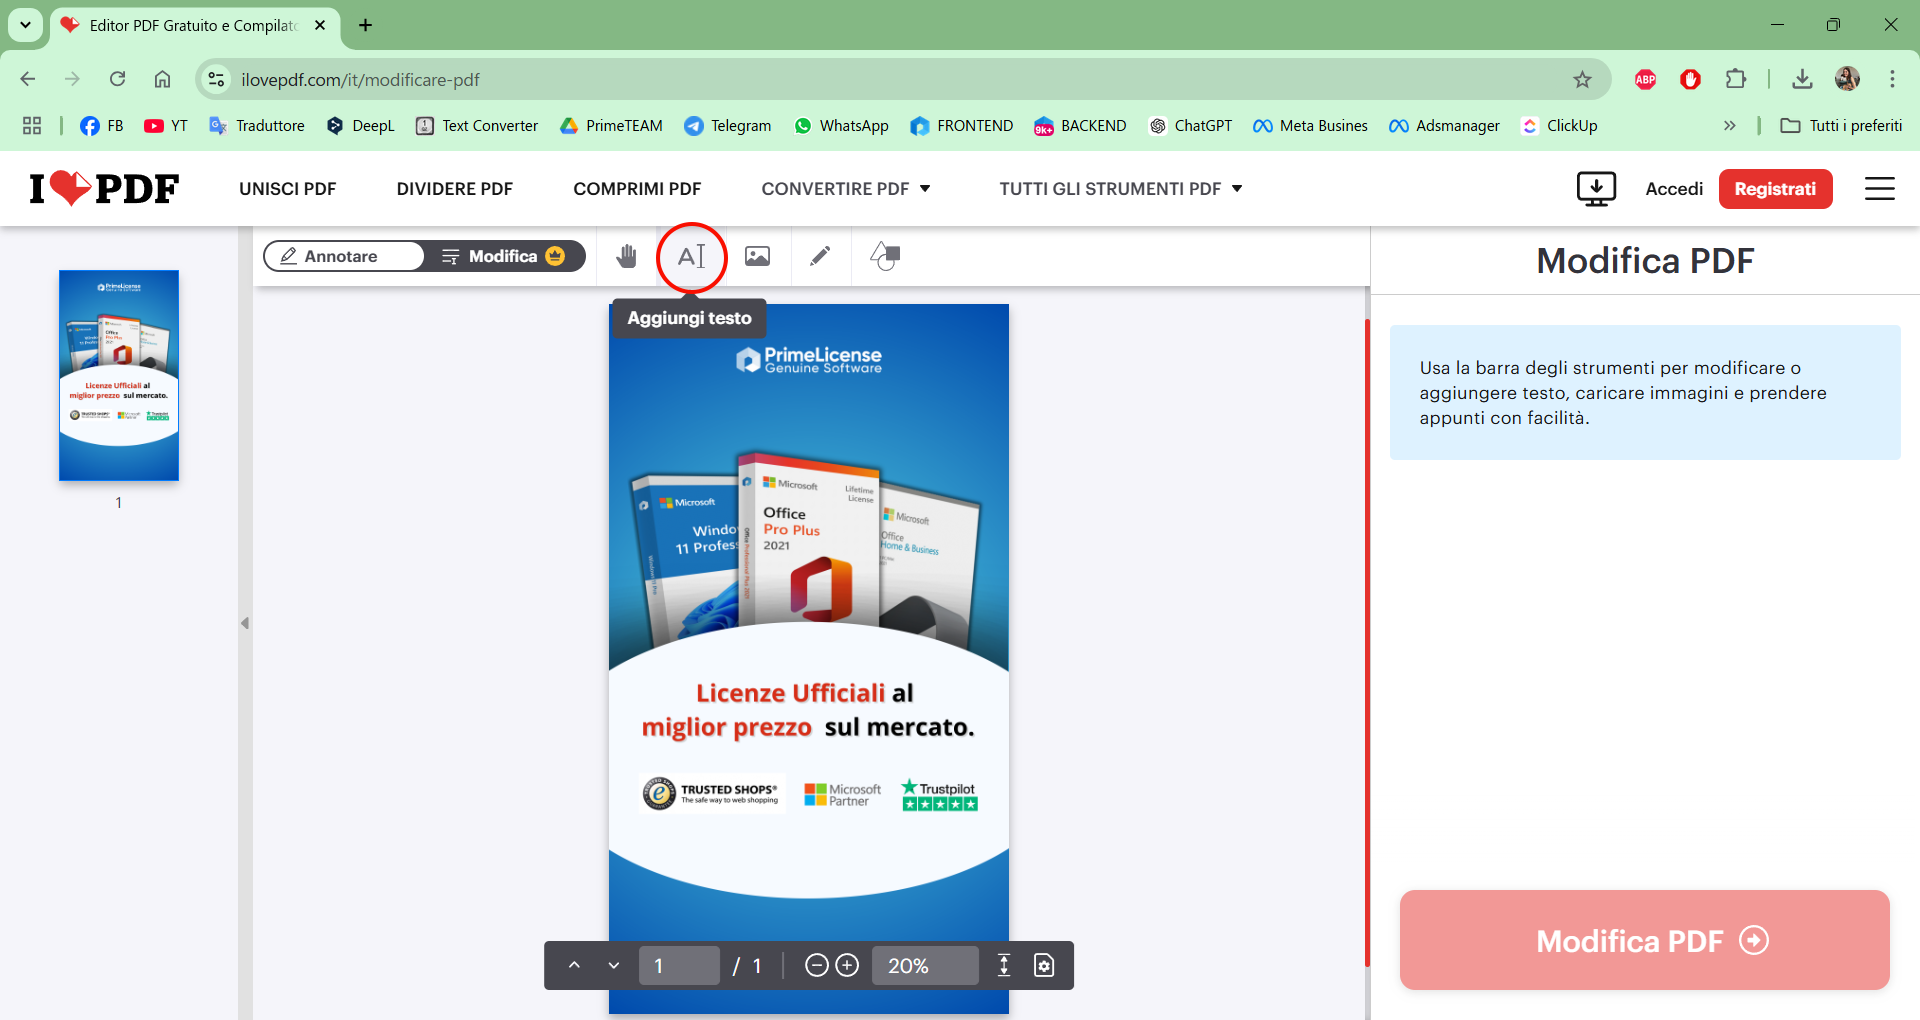Image resolution: width=1920 pixels, height=1020 pixels.
Task: Select the hand pan tool
Action: (626, 256)
